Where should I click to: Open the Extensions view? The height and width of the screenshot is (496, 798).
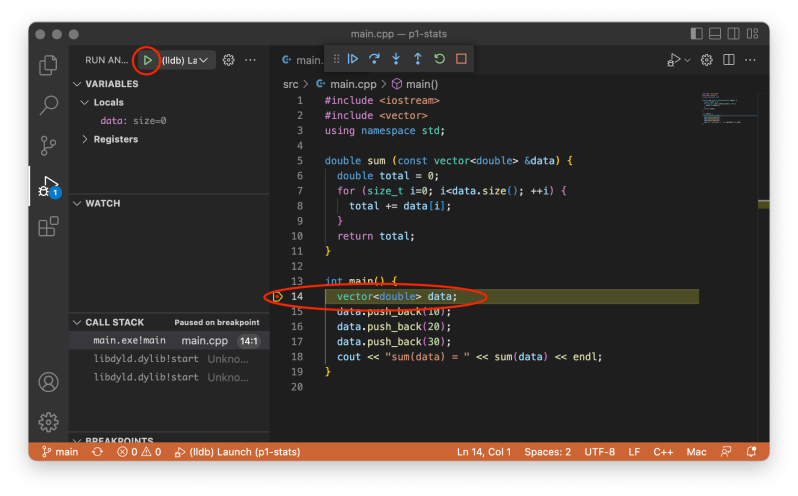[48, 227]
